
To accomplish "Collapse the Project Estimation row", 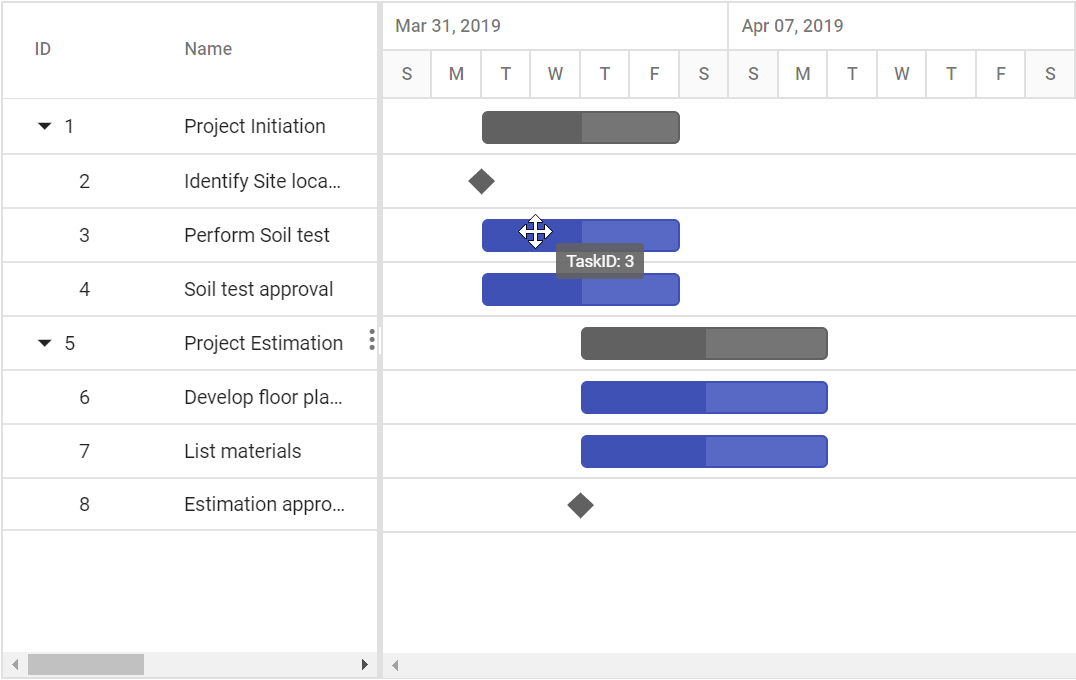I will coord(45,343).
